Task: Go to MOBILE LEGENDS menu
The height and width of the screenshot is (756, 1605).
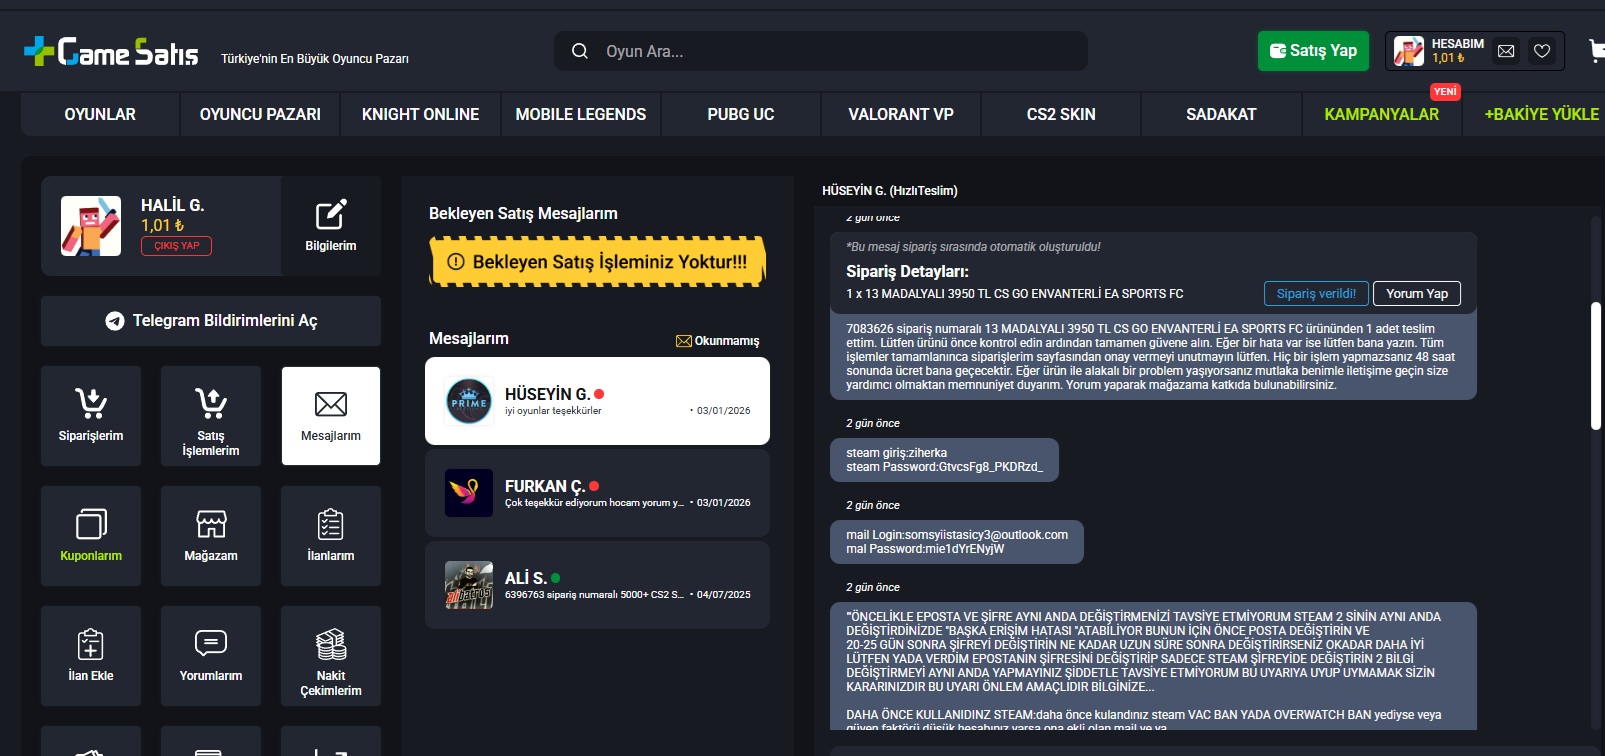Action: click(x=581, y=115)
